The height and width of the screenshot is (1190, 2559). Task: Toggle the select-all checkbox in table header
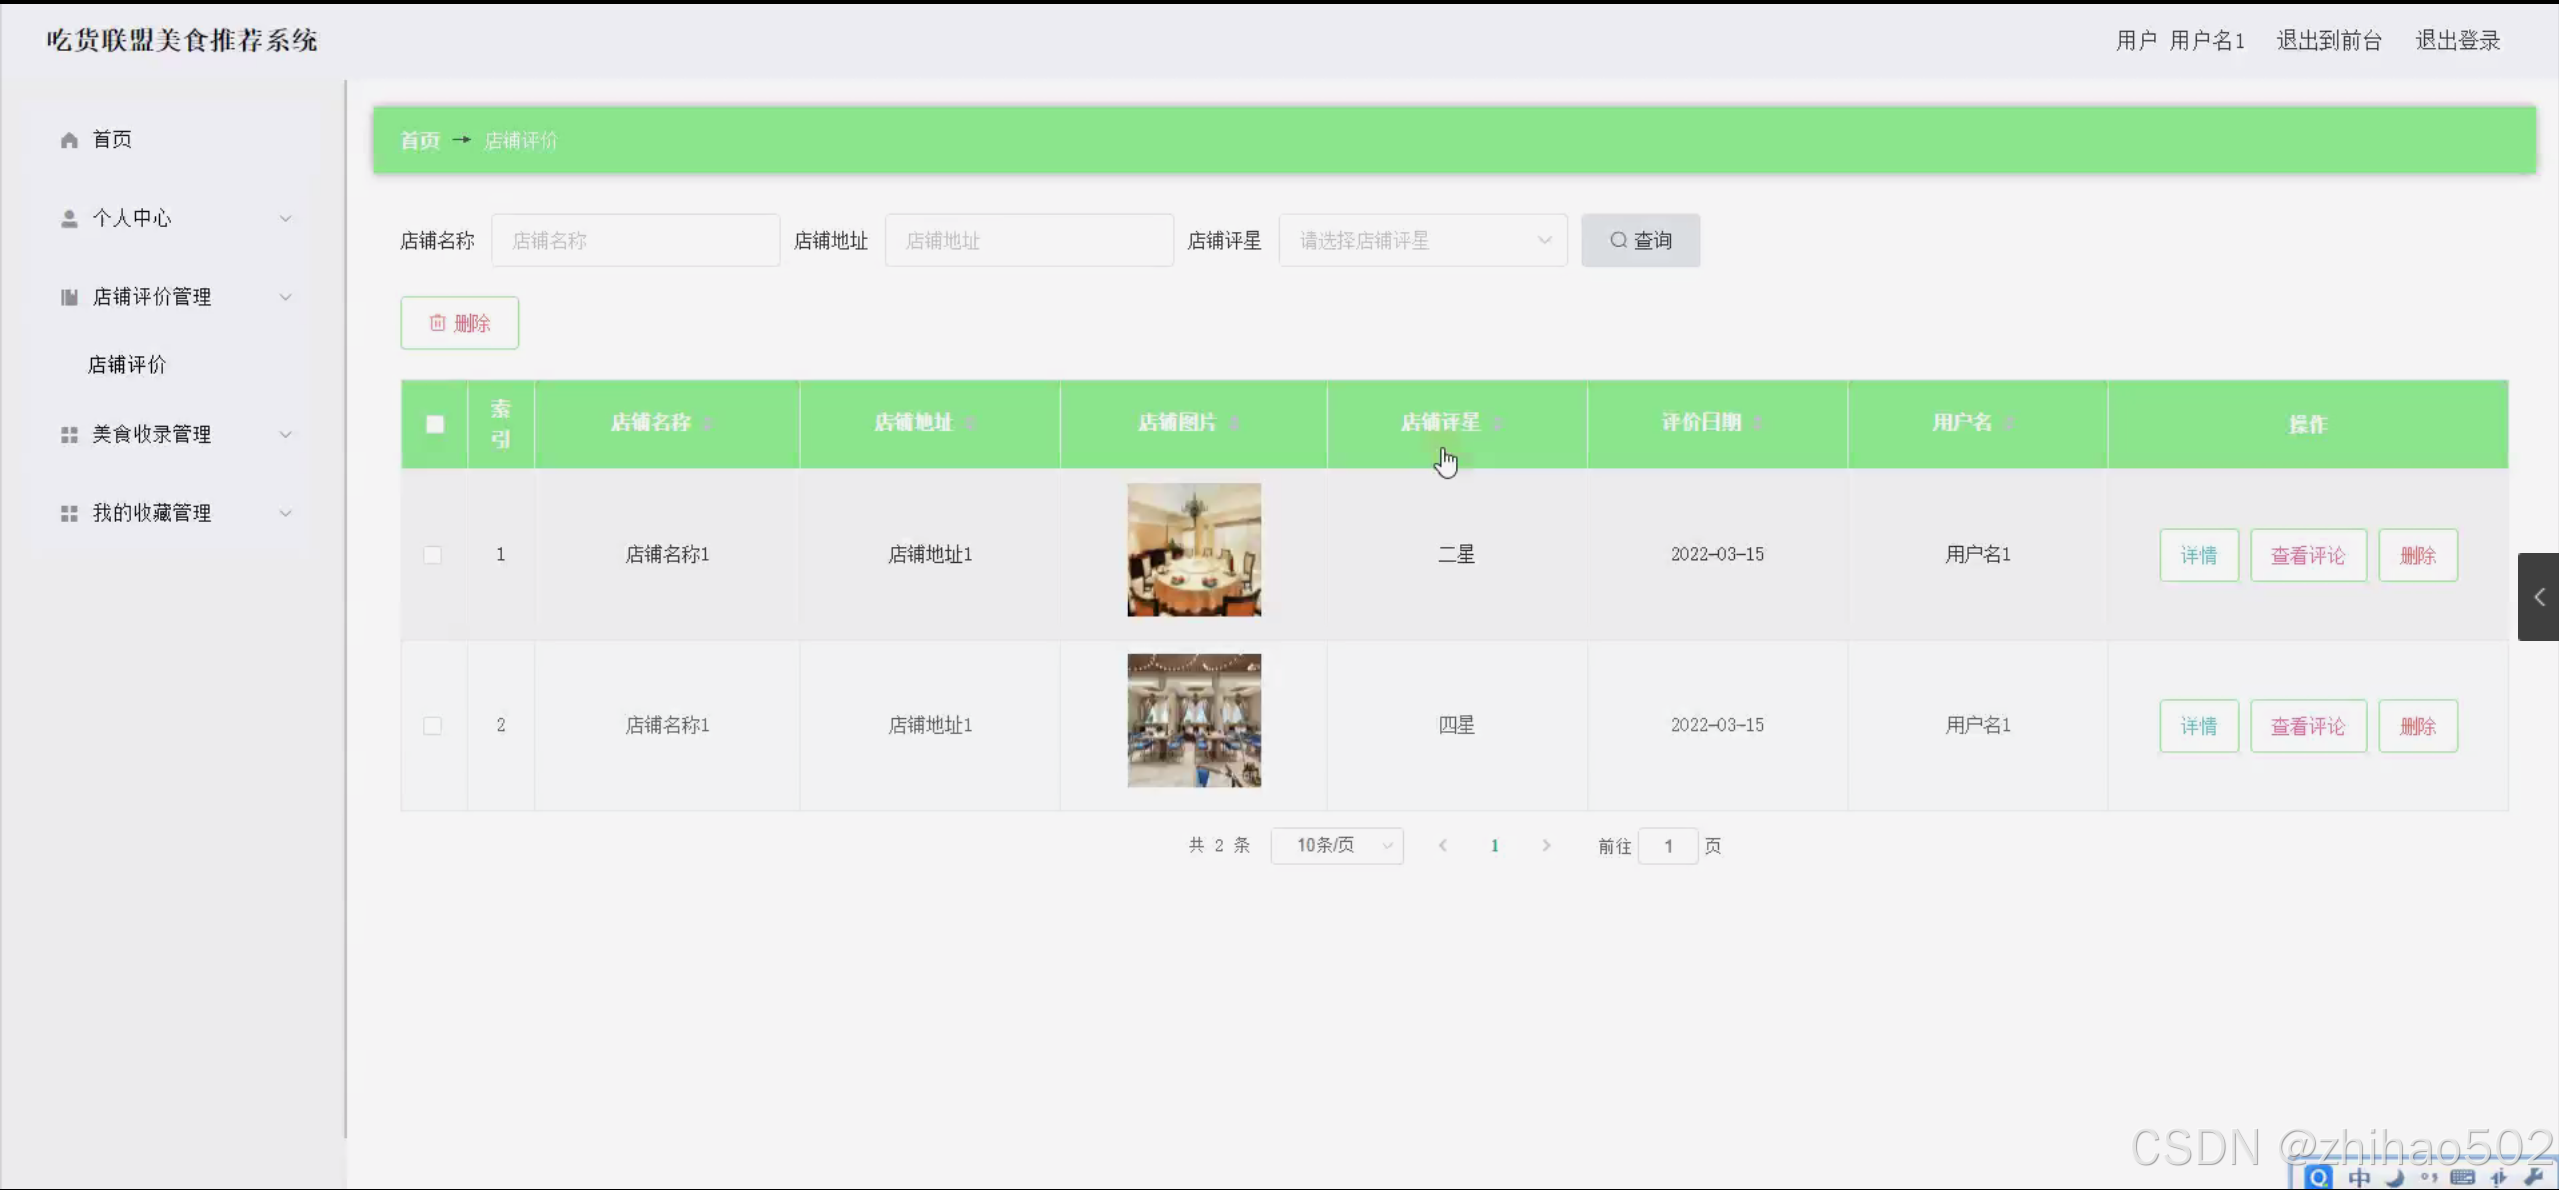click(x=435, y=424)
